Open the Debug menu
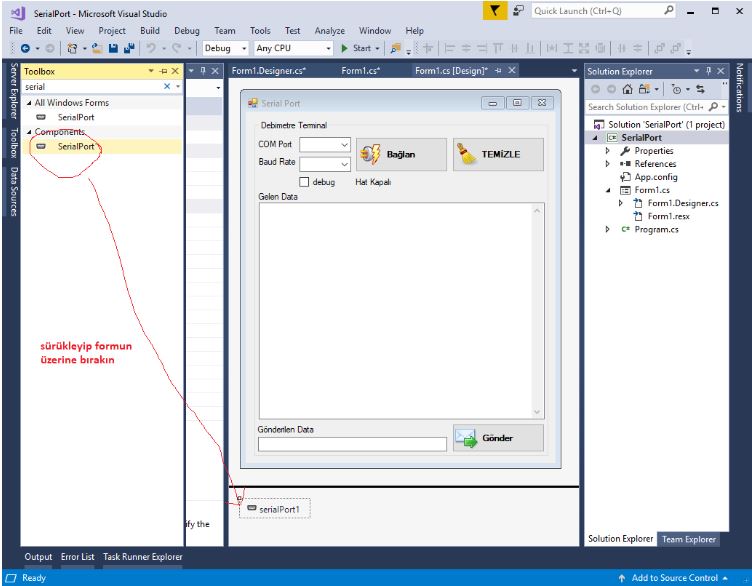This screenshot has width=752, height=586. (x=187, y=31)
